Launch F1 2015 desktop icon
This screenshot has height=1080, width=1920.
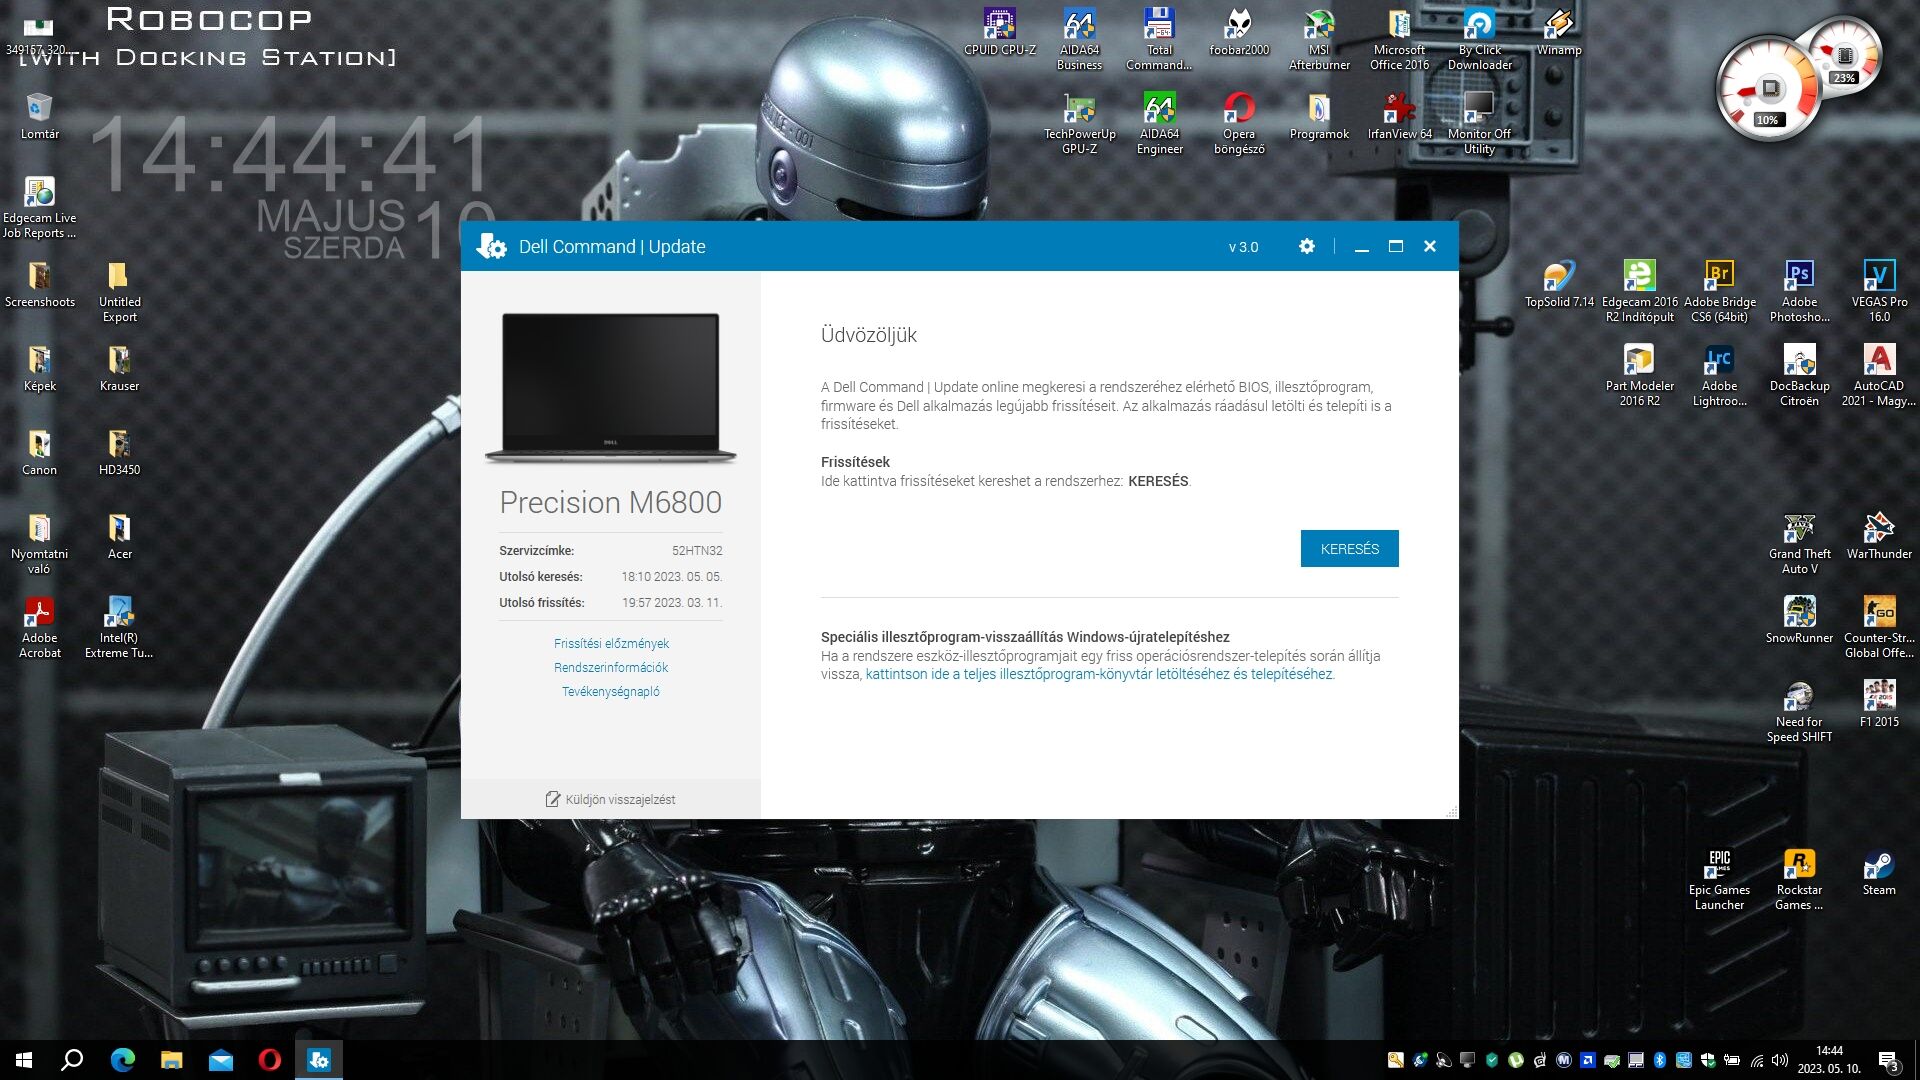point(1879,704)
